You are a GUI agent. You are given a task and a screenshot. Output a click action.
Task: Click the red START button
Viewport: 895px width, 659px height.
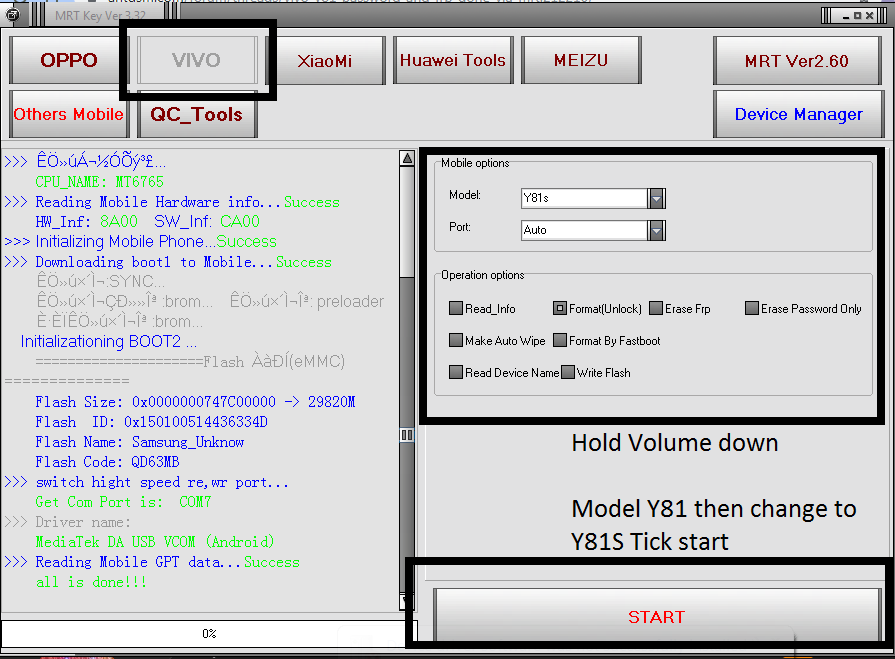(x=657, y=617)
